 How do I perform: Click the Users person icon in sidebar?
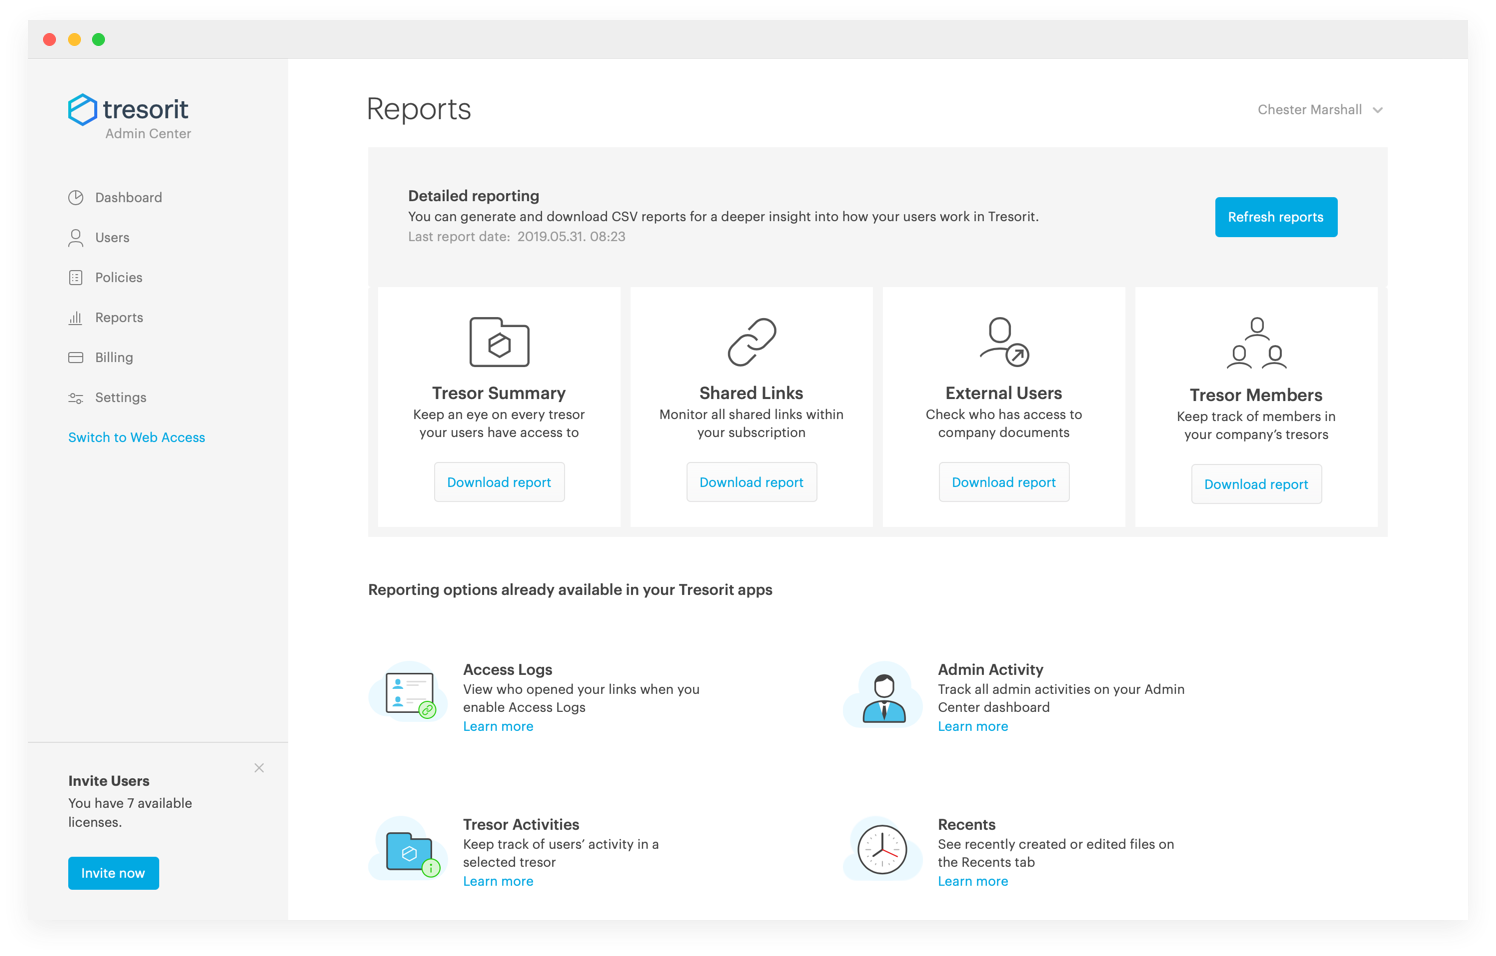pyautogui.click(x=76, y=238)
